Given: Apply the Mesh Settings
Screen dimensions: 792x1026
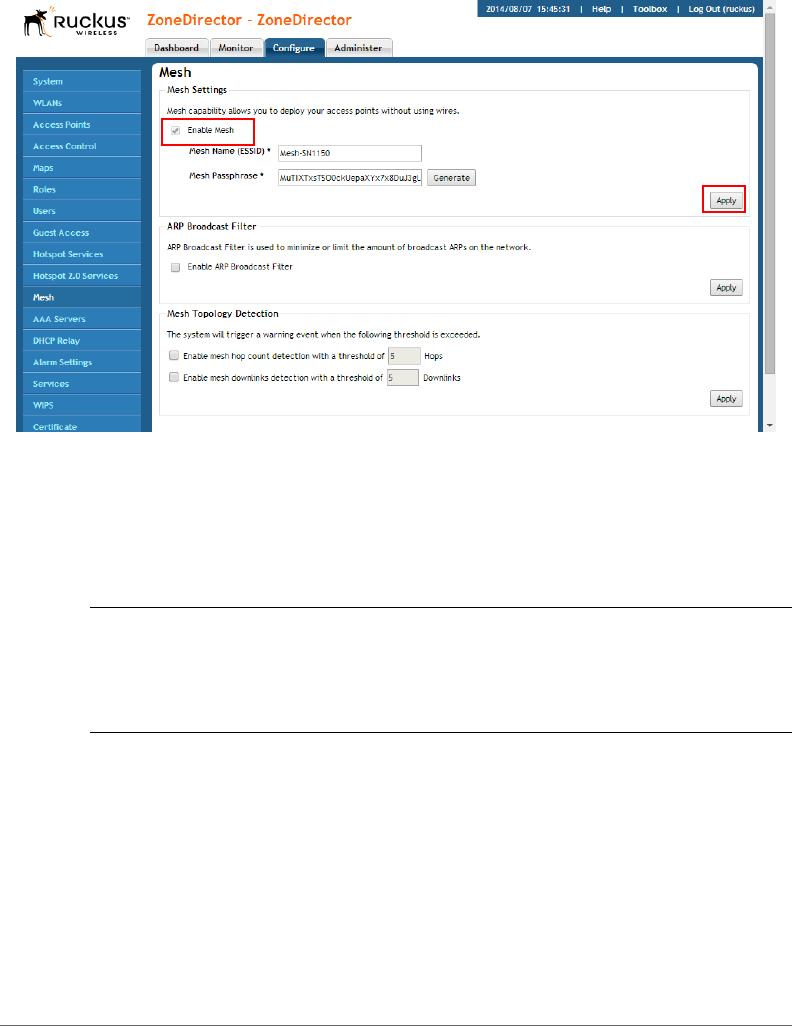Looking at the screenshot, I should tap(726, 200).
